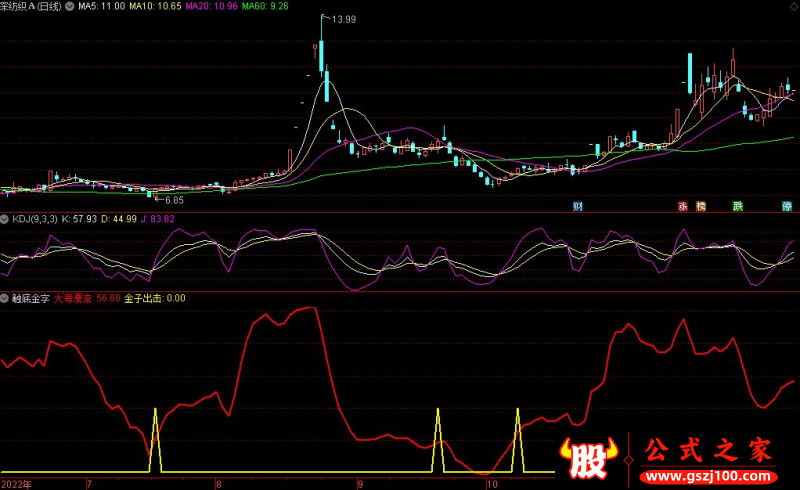Select the MA60 green average label
This screenshot has height=490, width=800.
267,6
